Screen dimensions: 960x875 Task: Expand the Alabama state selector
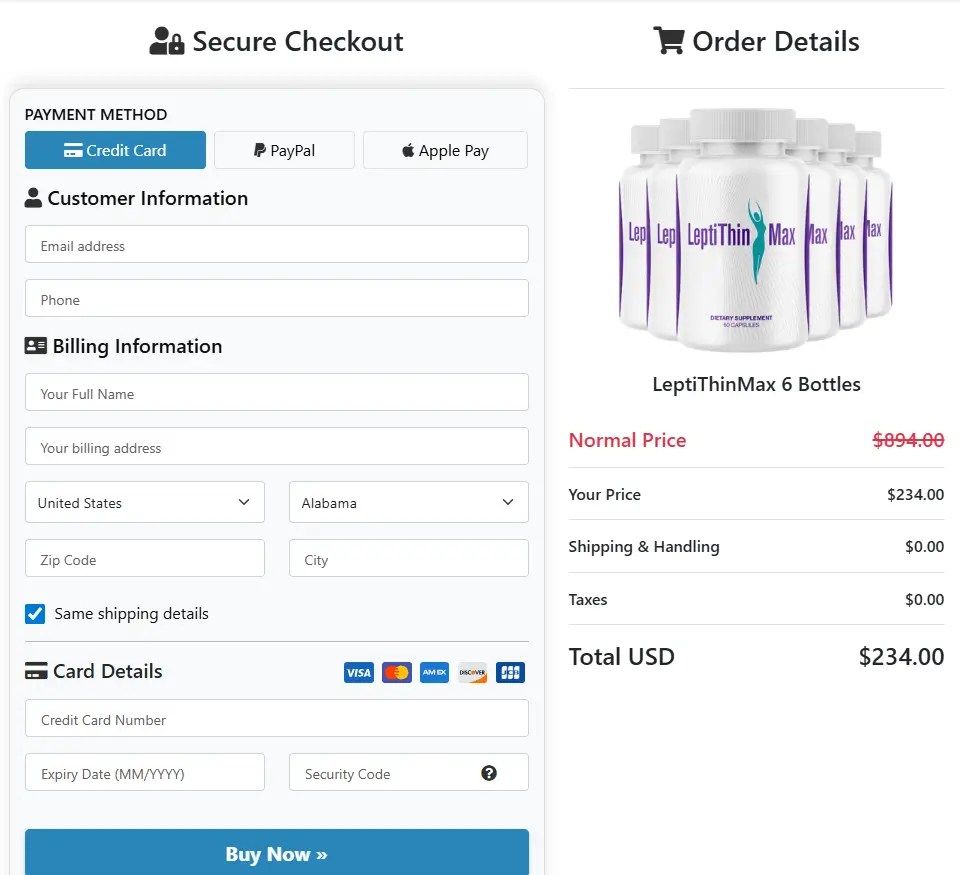408,502
